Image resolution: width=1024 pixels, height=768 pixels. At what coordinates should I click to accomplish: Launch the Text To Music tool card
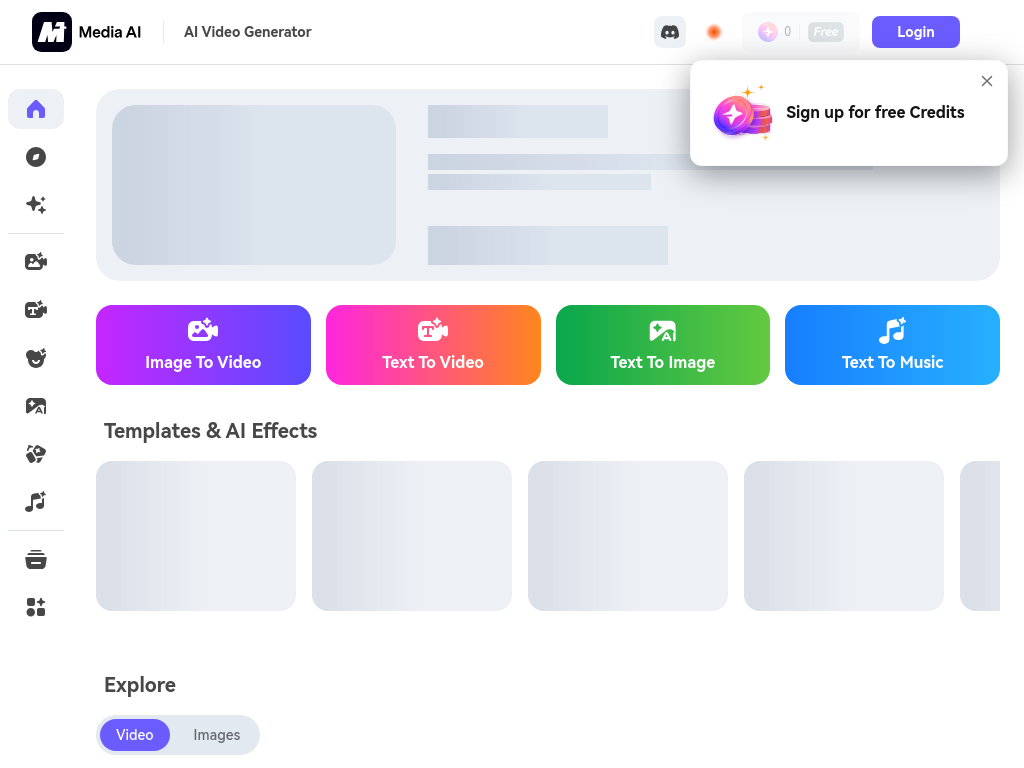pos(892,345)
